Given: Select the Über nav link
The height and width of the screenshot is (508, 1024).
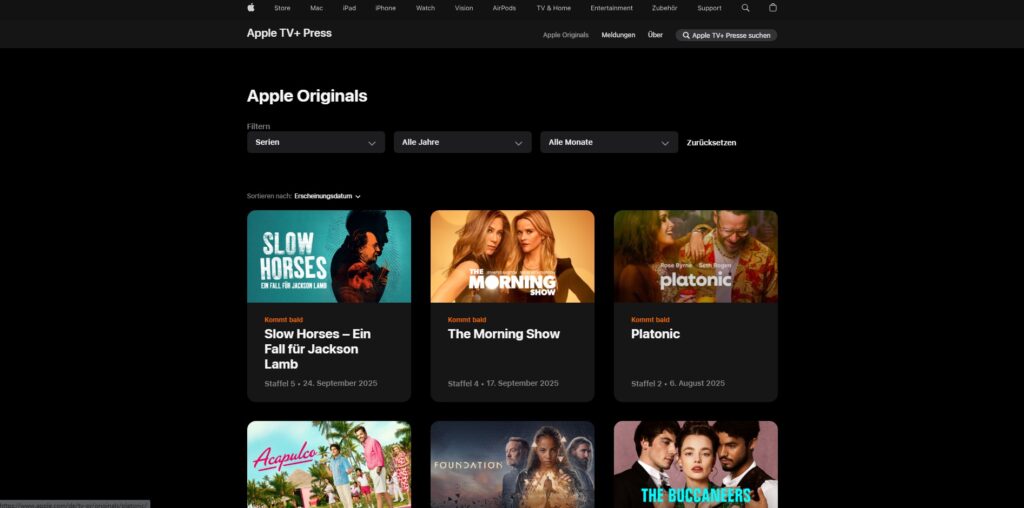Looking at the screenshot, I should tap(655, 35).
